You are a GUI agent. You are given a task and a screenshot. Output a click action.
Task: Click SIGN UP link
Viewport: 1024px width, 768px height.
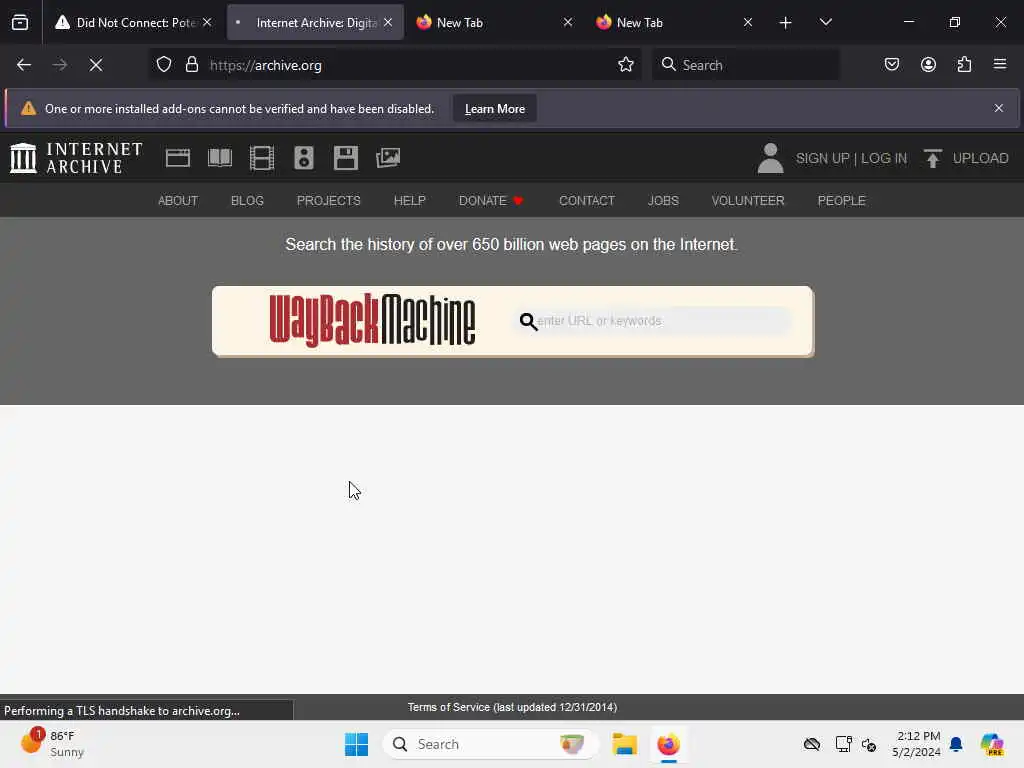pos(822,158)
